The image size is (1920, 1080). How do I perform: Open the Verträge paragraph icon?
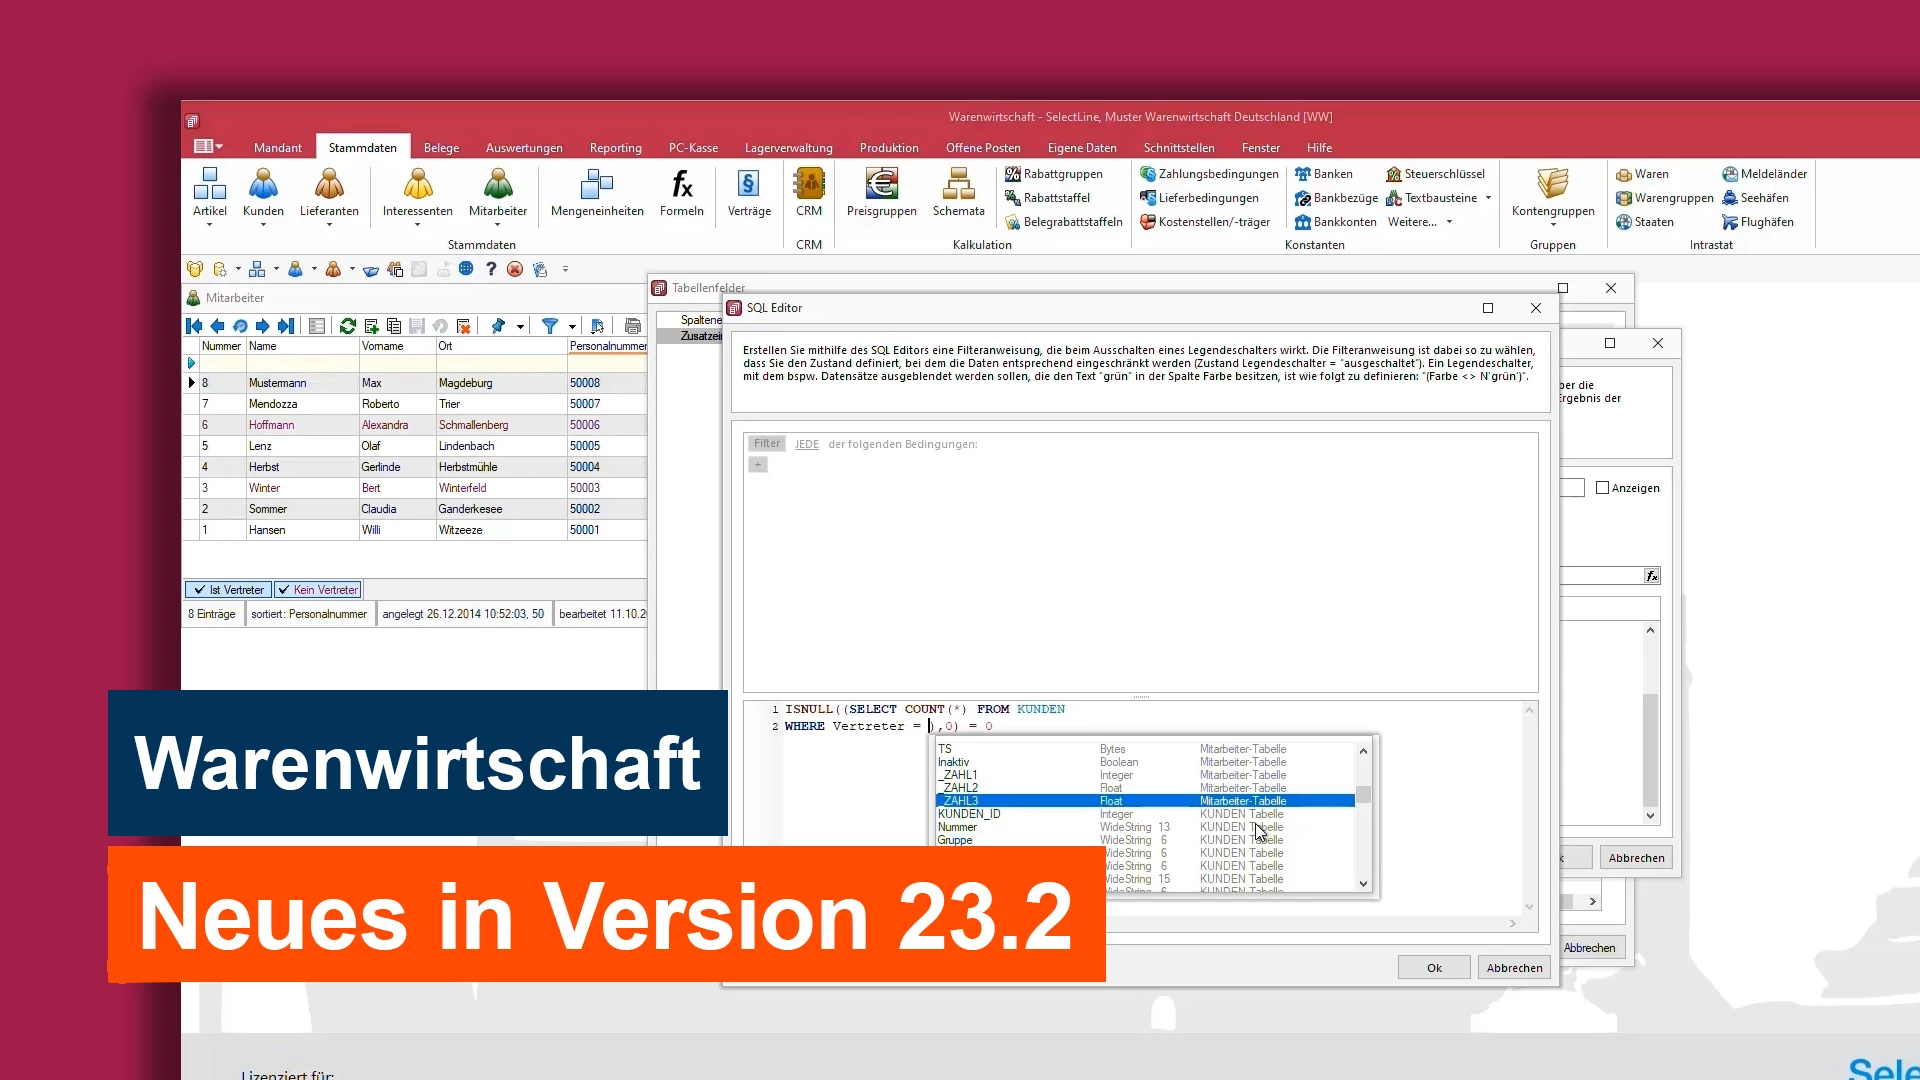749,185
